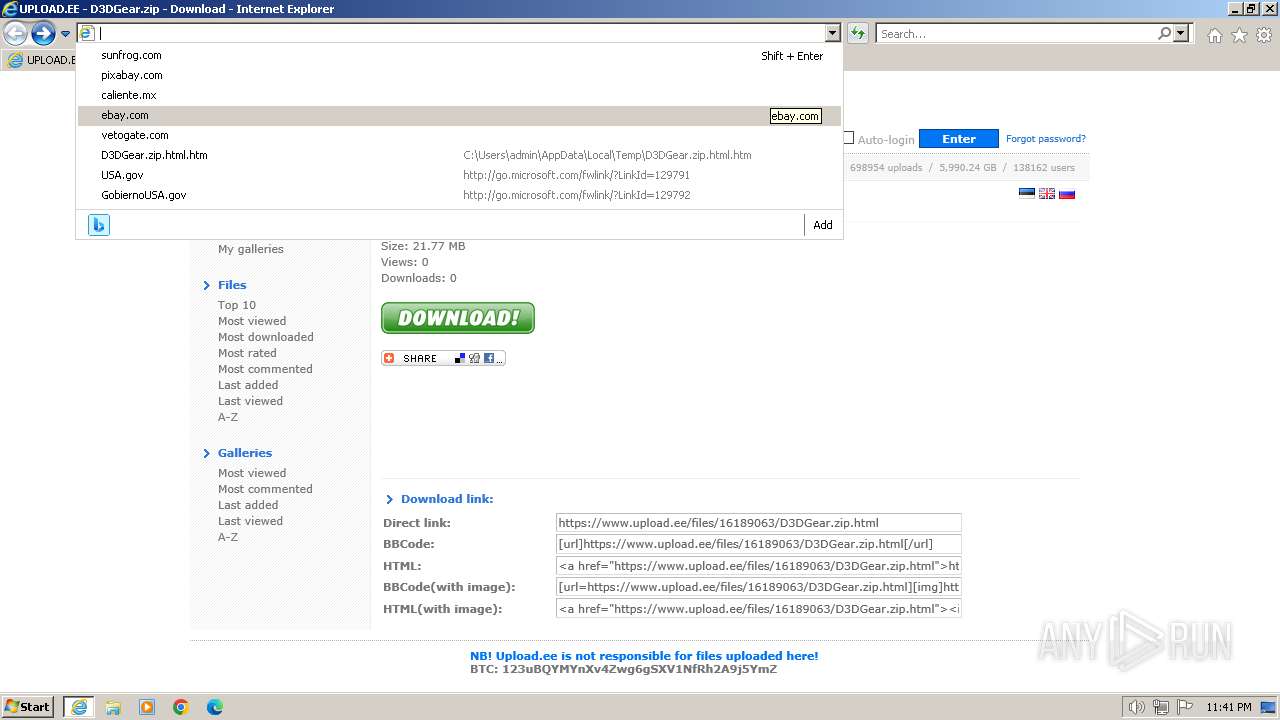Select the USA.gov favorites entry
The width and height of the screenshot is (1280, 720).
pos(459,175)
